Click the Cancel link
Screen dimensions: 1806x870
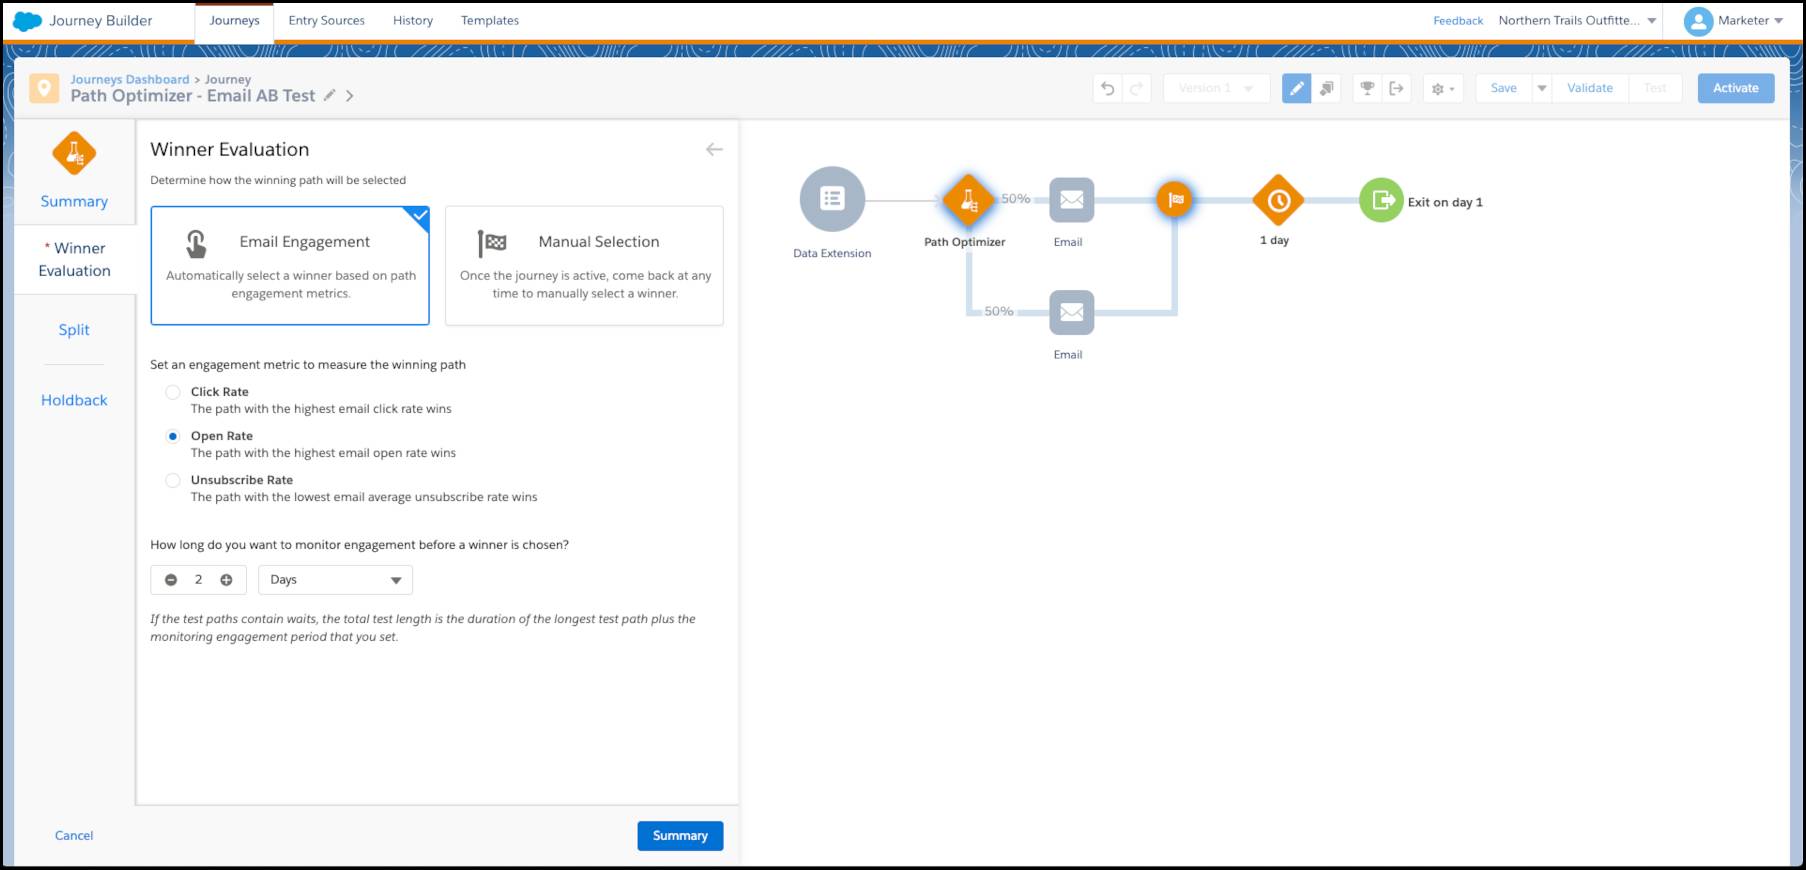click(74, 836)
